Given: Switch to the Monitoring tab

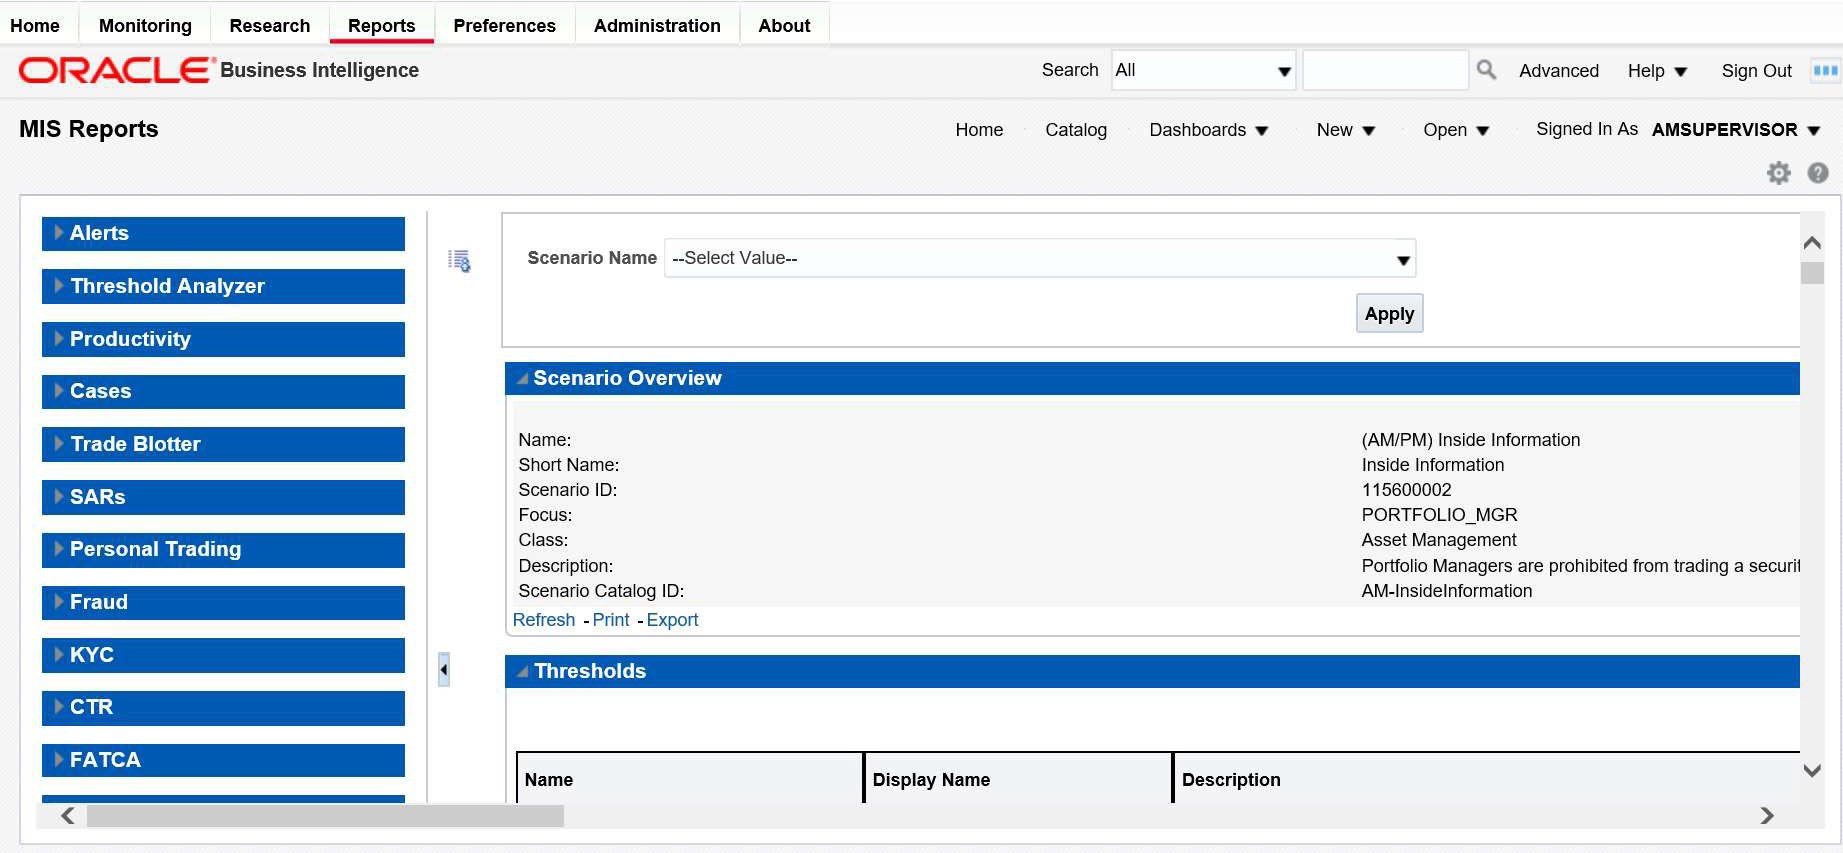Looking at the screenshot, I should click(145, 25).
